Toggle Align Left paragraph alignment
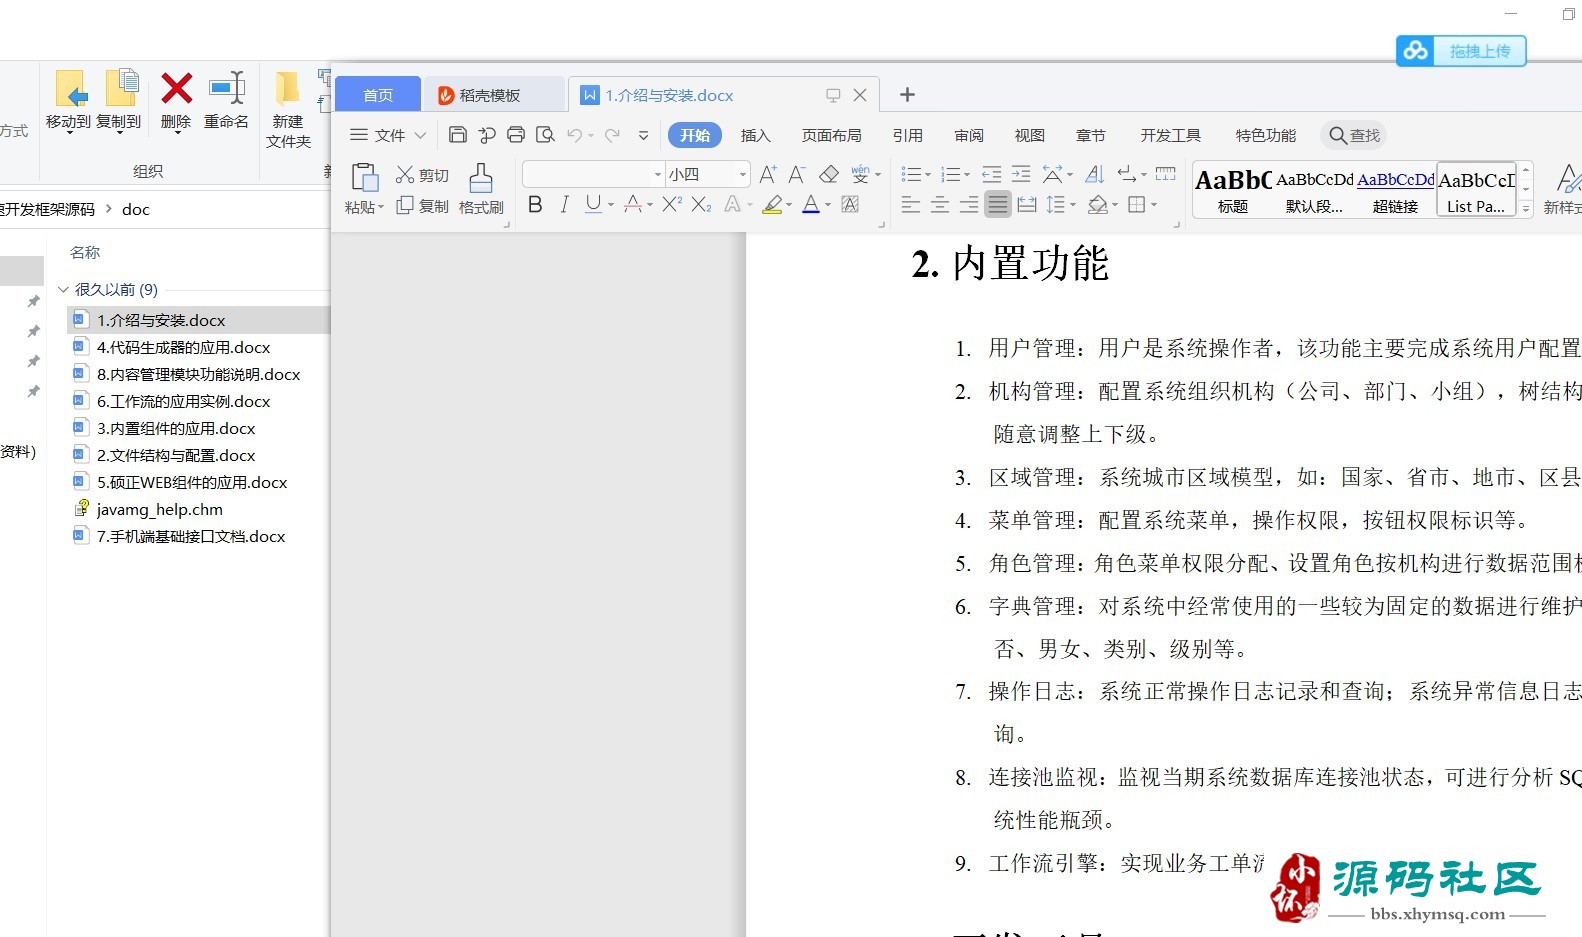This screenshot has width=1582, height=937. pyautogui.click(x=910, y=205)
